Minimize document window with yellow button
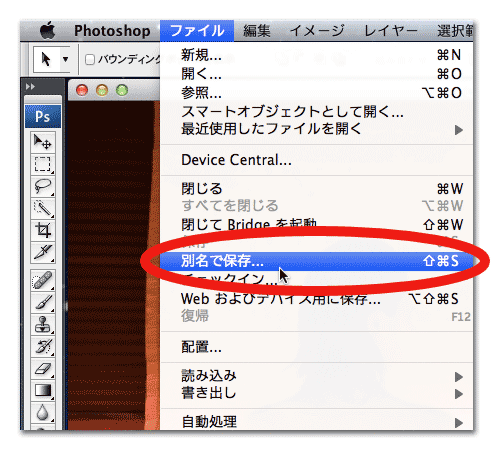The image size is (493, 450). (102, 90)
